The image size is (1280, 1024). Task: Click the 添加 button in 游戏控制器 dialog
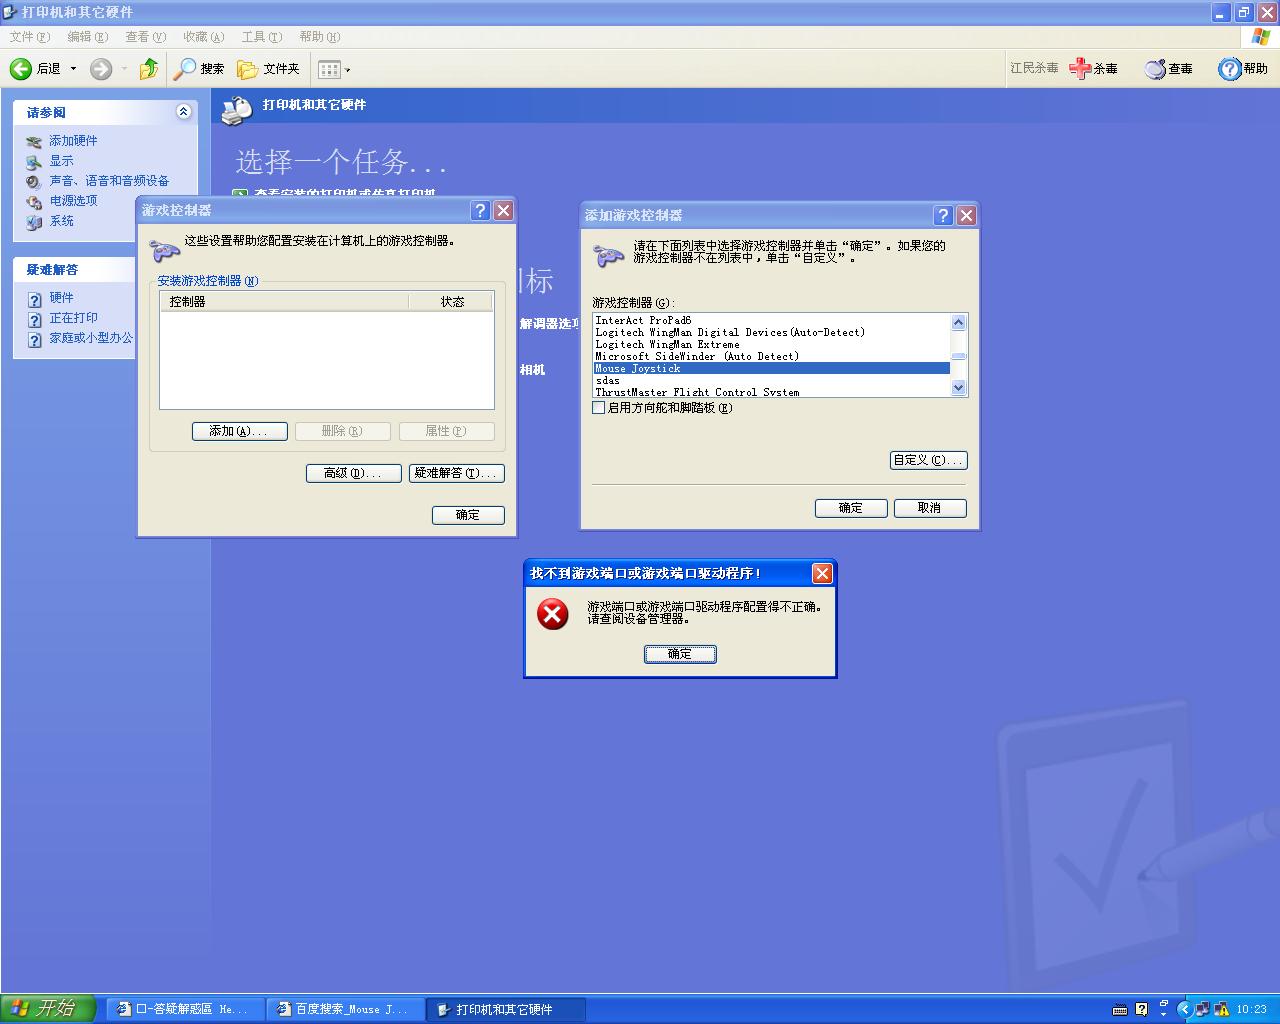pos(239,431)
